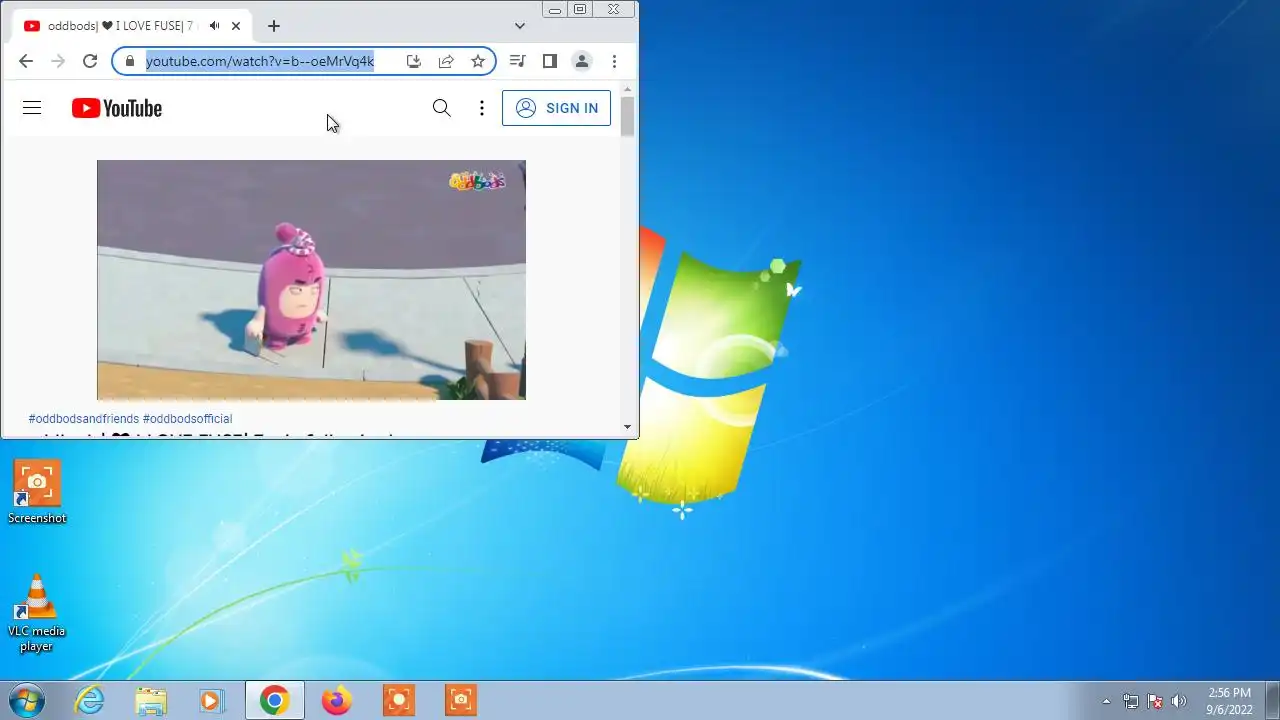Click the address bar URL
The image size is (1280, 720).
click(x=260, y=61)
